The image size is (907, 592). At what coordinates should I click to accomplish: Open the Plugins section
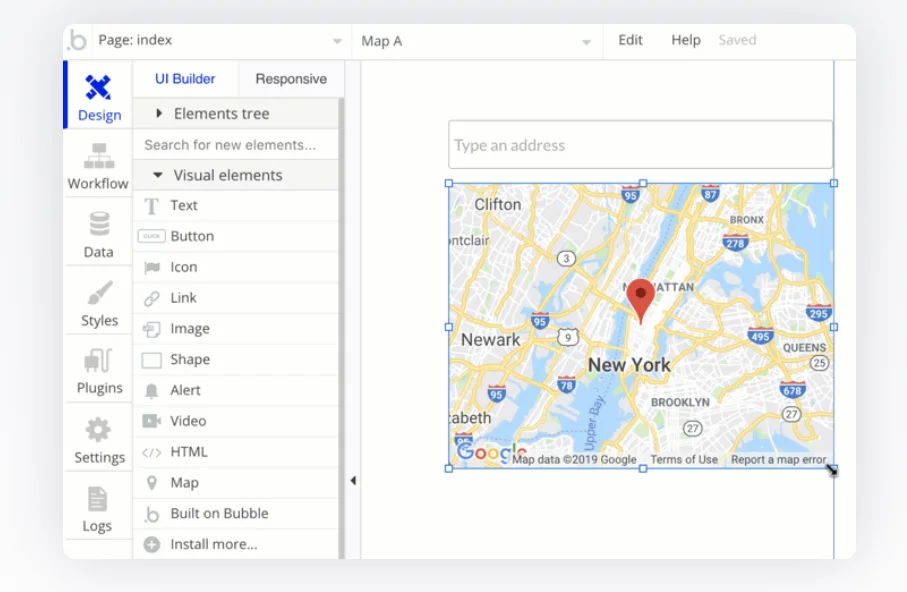coord(99,371)
